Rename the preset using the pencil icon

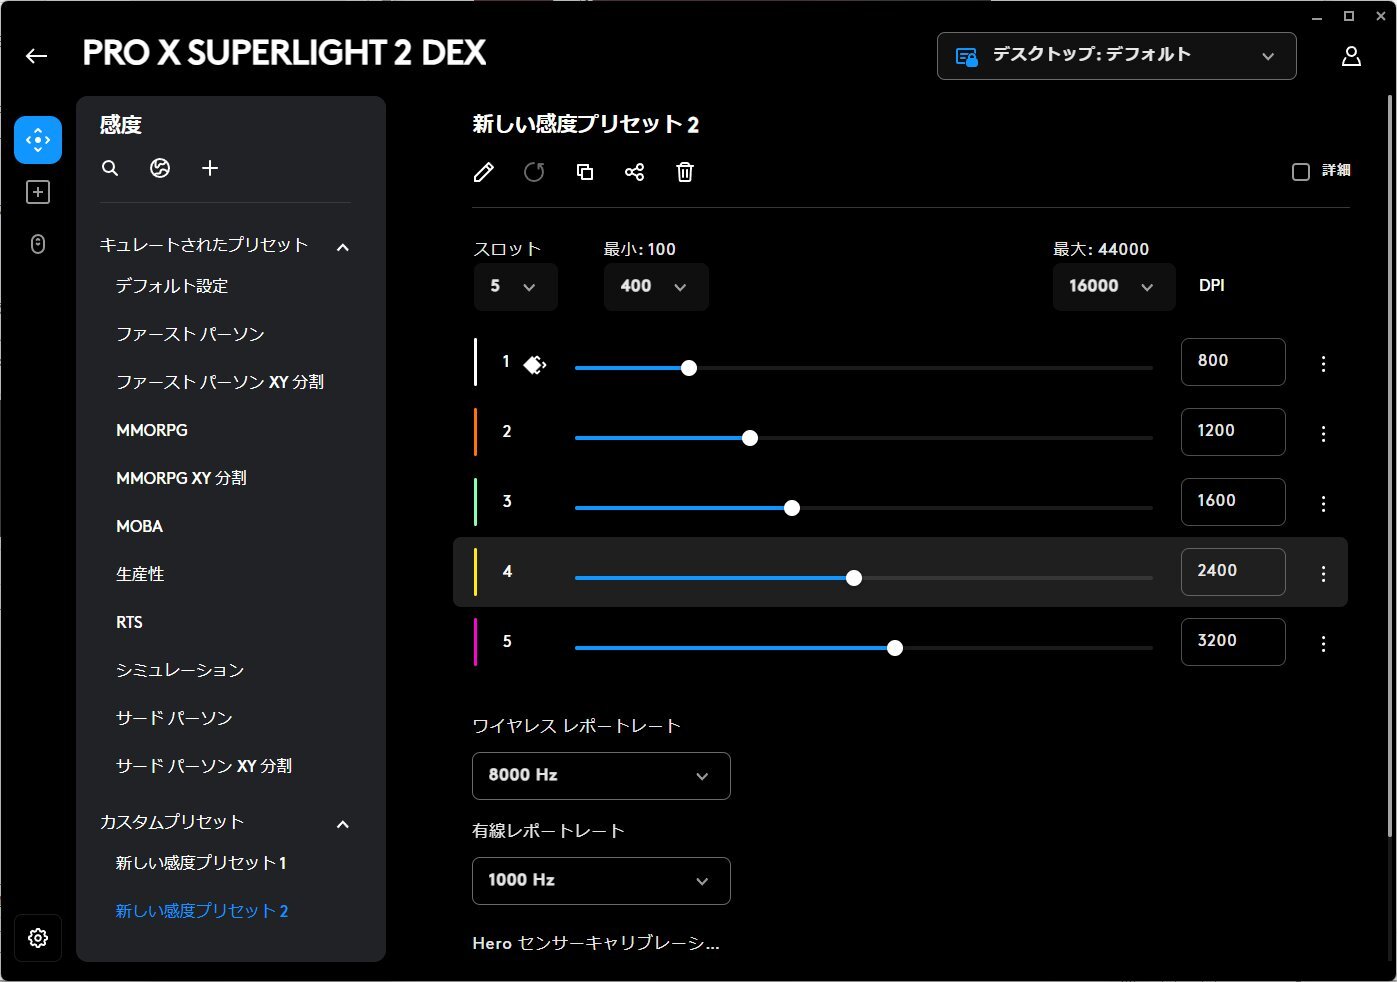coord(483,172)
